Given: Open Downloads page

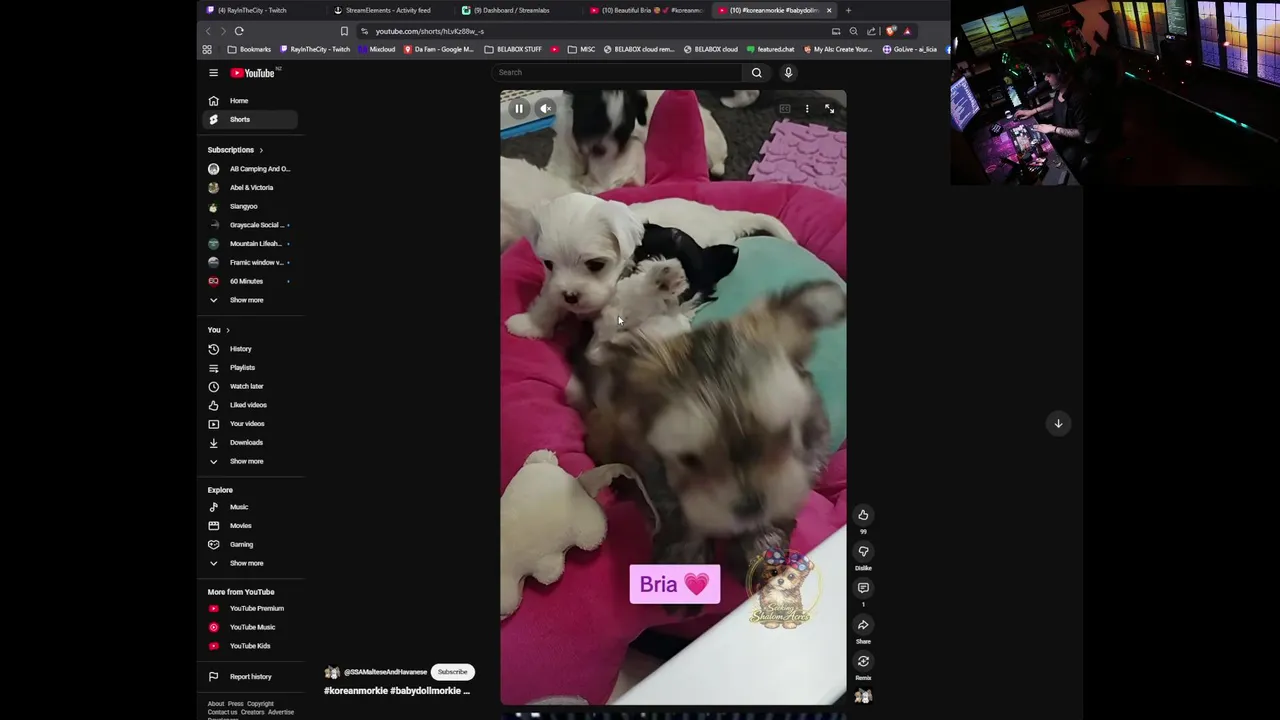Looking at the screenshot, I should point(250,442).
